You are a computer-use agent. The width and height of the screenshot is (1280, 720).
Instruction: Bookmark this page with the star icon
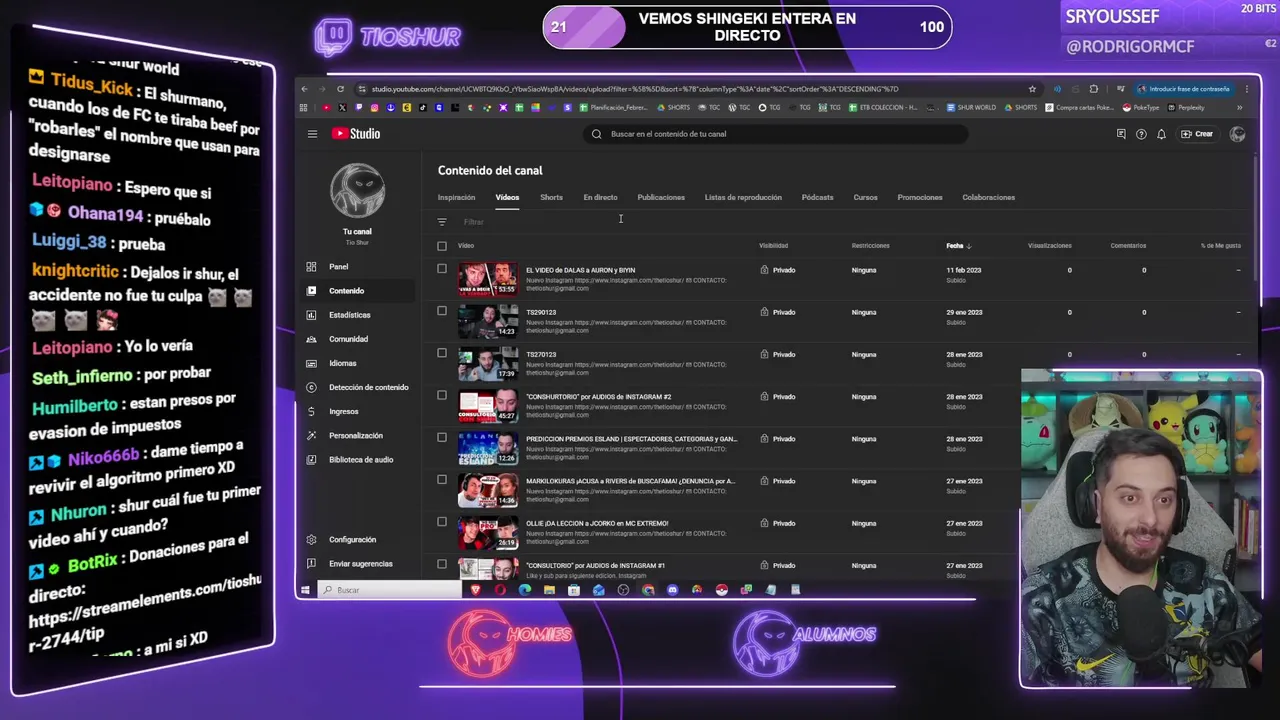point(1032,89)
